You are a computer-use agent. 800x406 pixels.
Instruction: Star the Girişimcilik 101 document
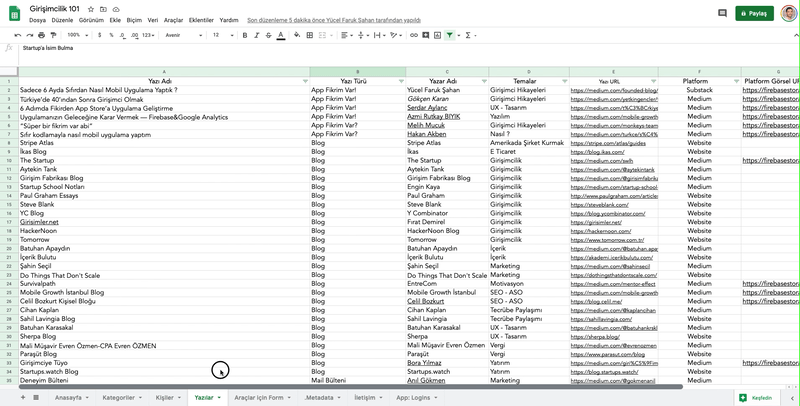[91, 9]
